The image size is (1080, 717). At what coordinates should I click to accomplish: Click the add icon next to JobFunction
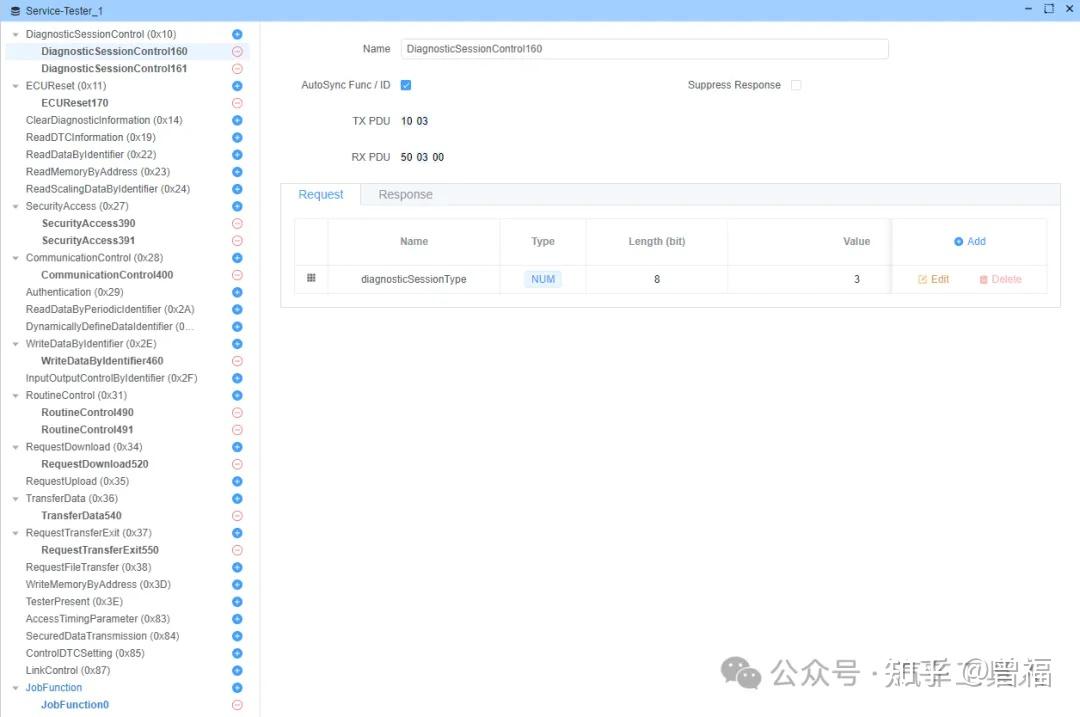[237, 687]
